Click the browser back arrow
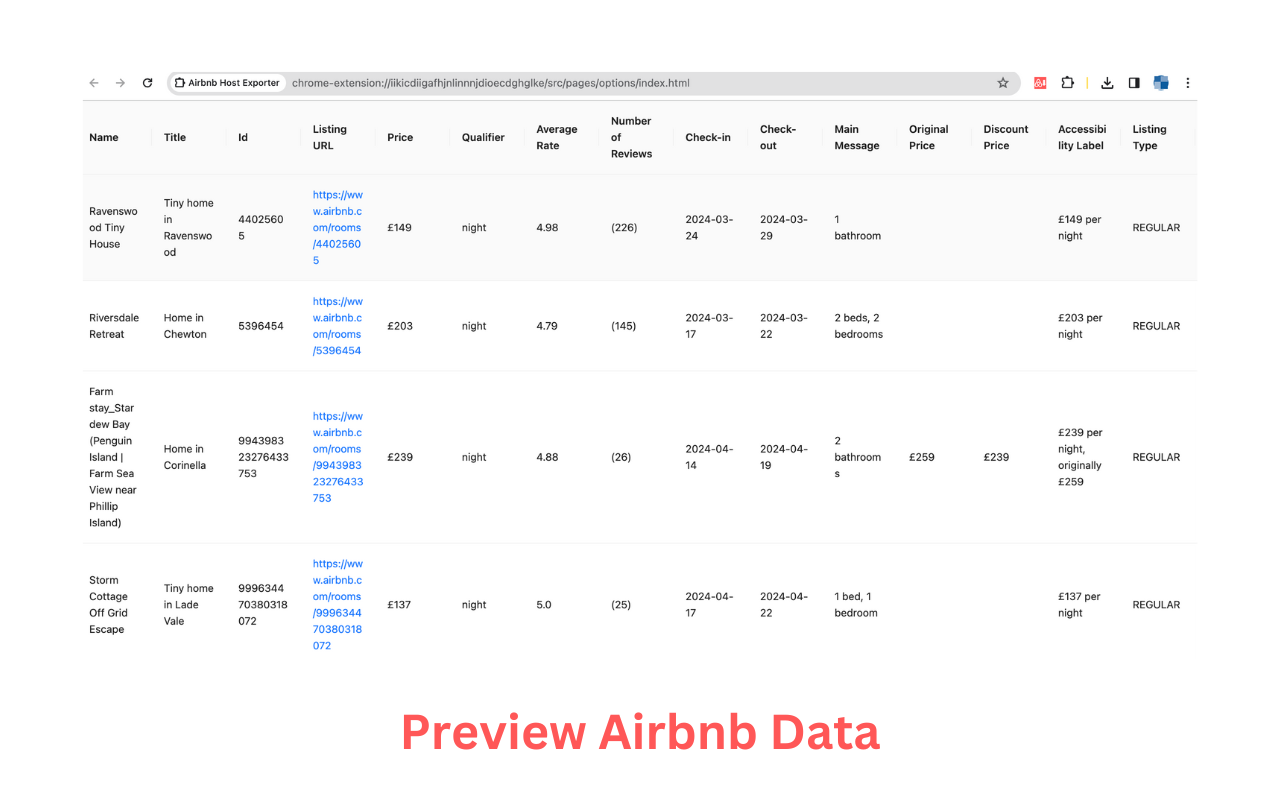Viewport: 1280px width, 800px height. click(94, 83)
